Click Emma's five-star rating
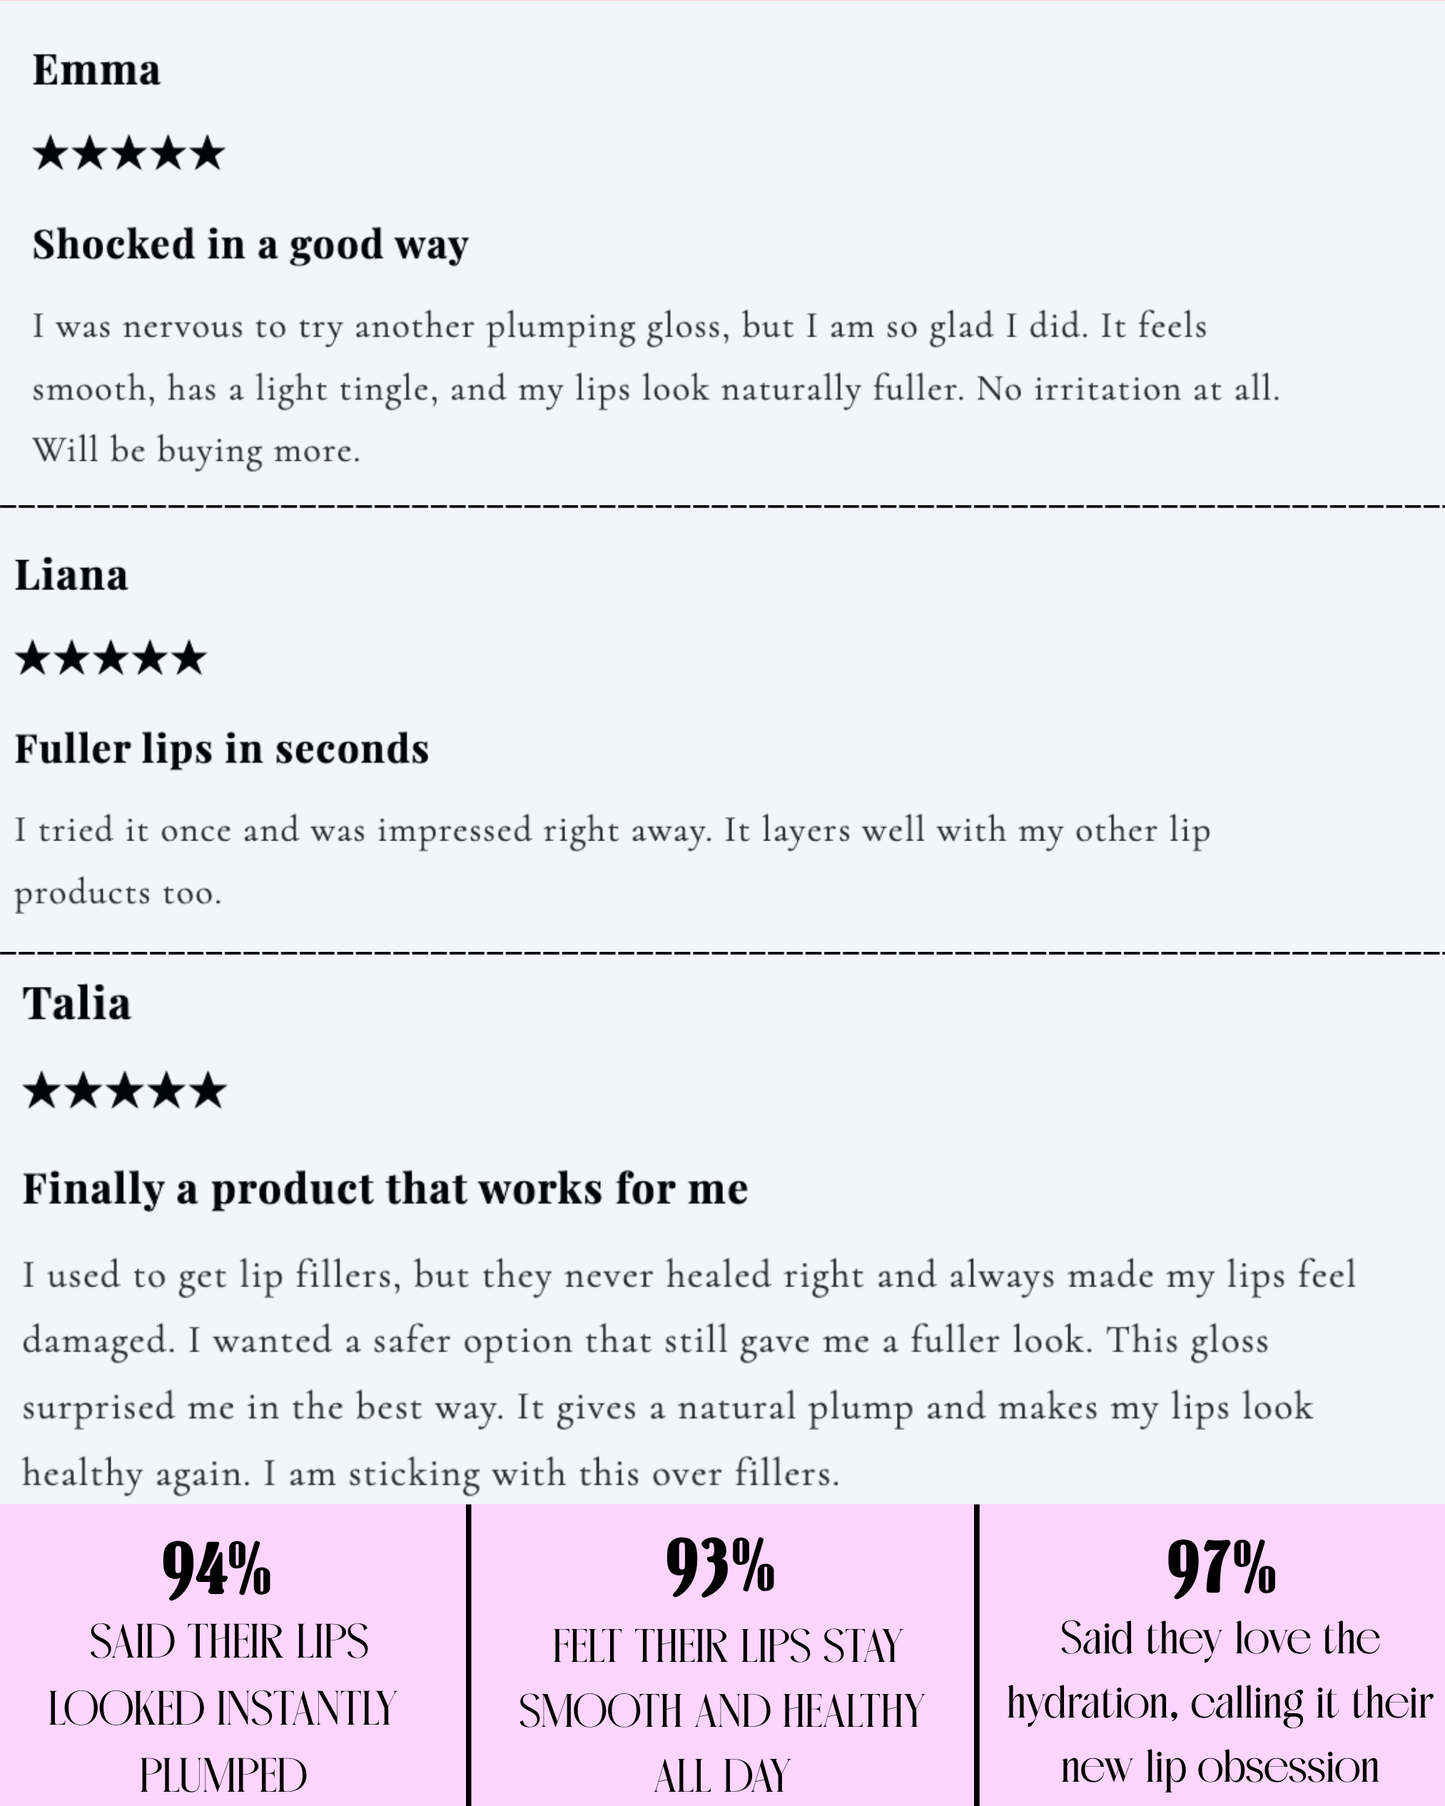 pos(128,154)
